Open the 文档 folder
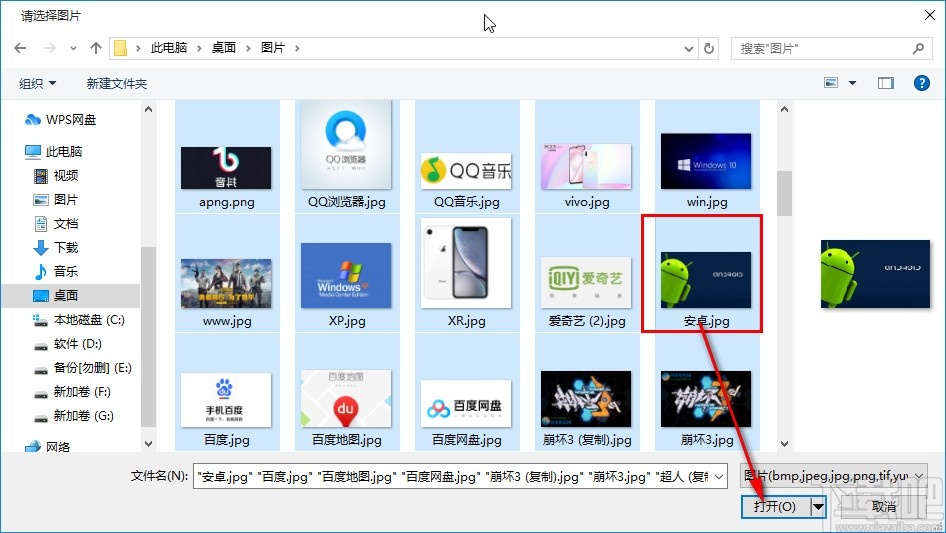Screen dimensions: 946x533 tap(56, 224)
